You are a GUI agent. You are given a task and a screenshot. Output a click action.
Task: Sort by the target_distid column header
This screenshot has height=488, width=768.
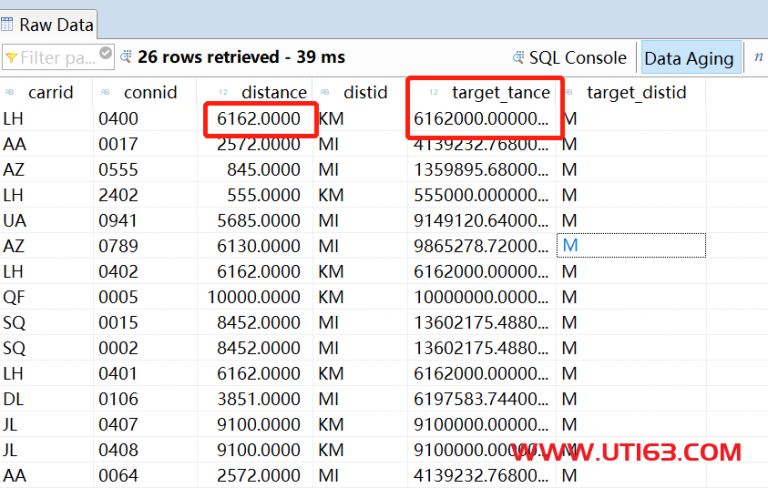(636, 93)
